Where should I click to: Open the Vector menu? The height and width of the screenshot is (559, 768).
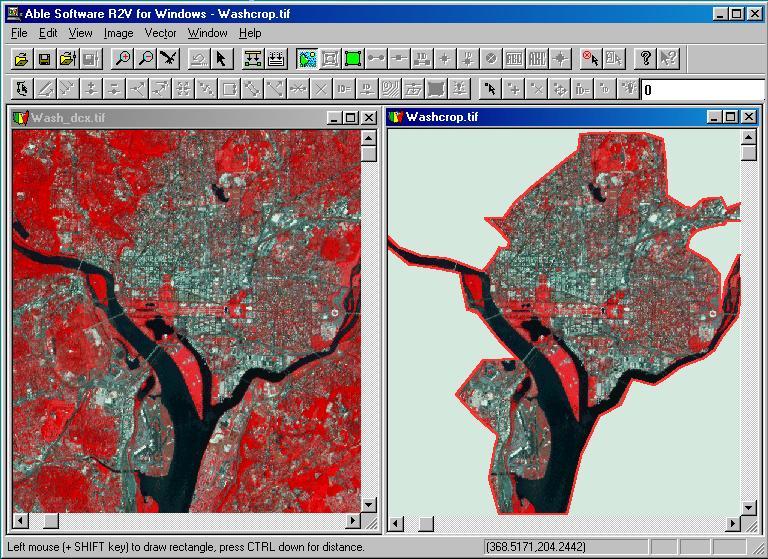point(160,33)
